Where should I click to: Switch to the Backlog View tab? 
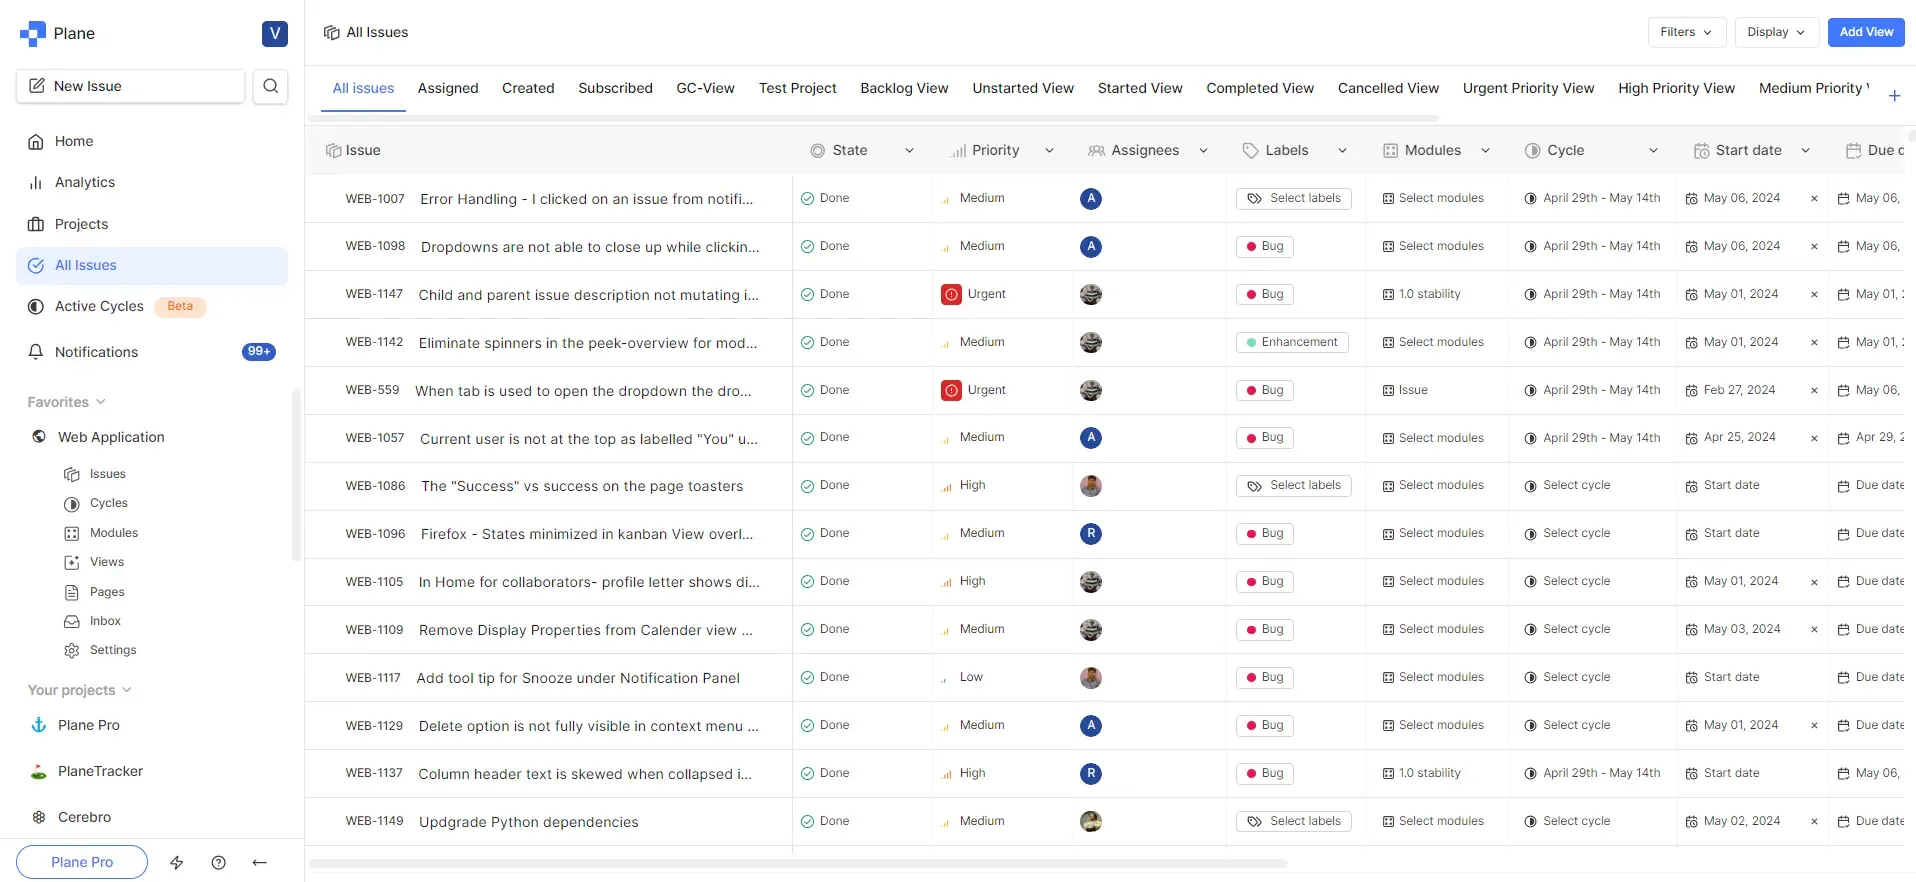click(904, 88)
